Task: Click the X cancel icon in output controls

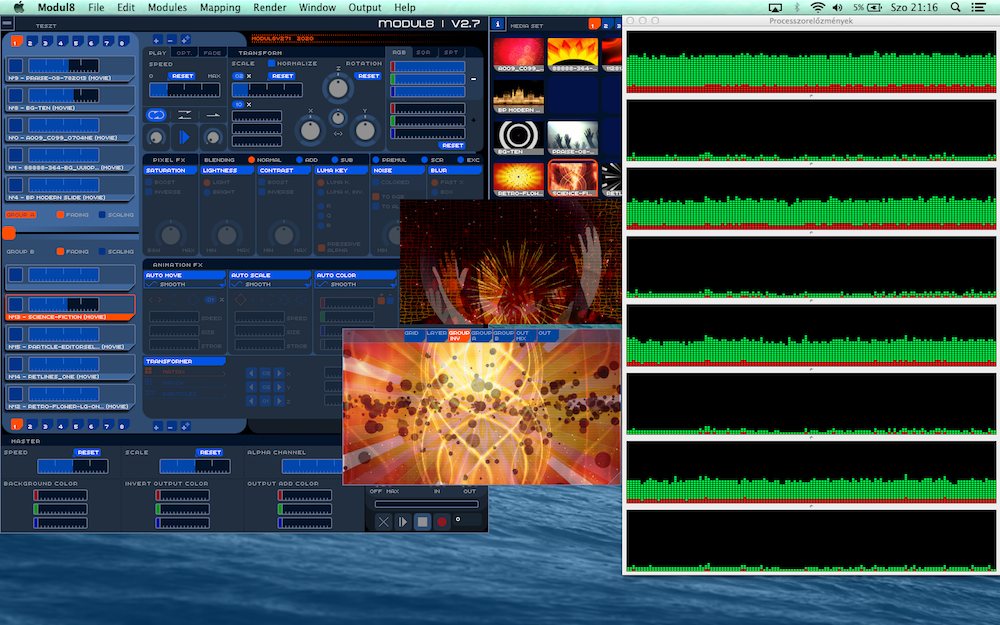Action: [x=383, y=522]
